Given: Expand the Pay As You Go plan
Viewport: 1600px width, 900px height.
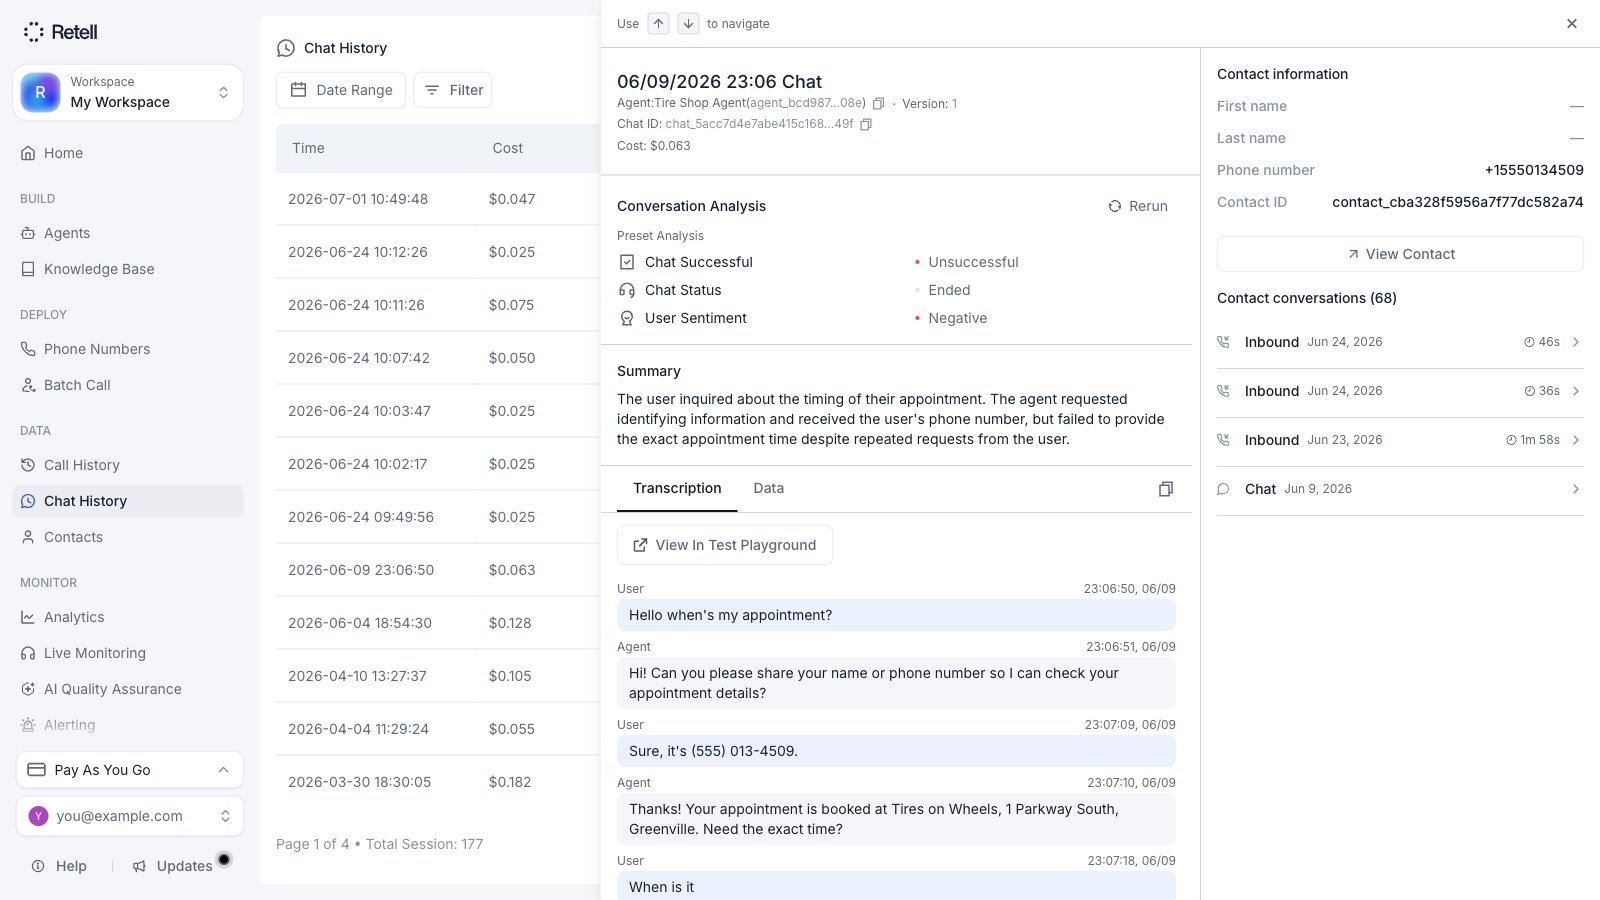Looking at the screenshot, I should click(x=130, y=770).
